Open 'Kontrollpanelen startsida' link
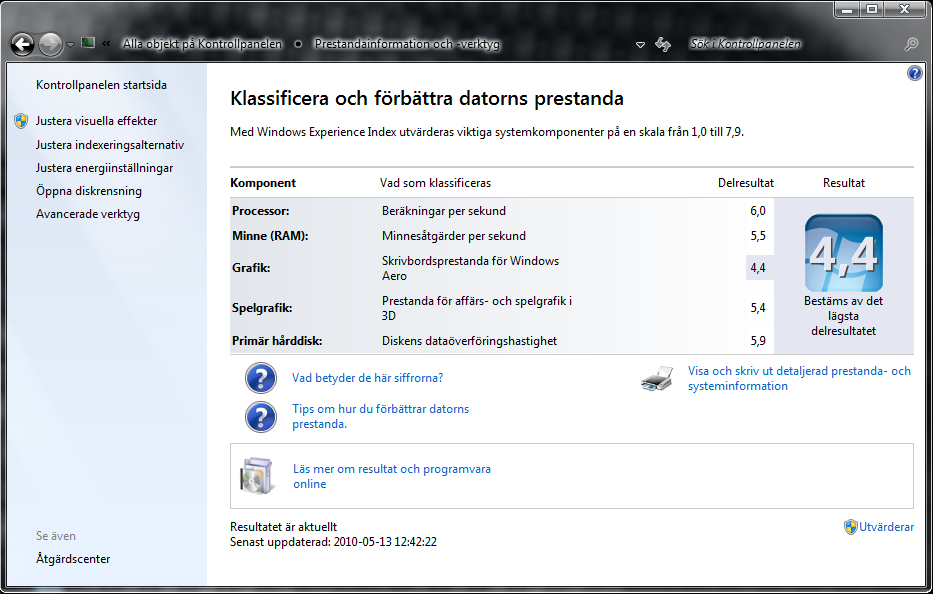Image resolution: width=933 pixels, height=594 pixels. coord(101,85)
